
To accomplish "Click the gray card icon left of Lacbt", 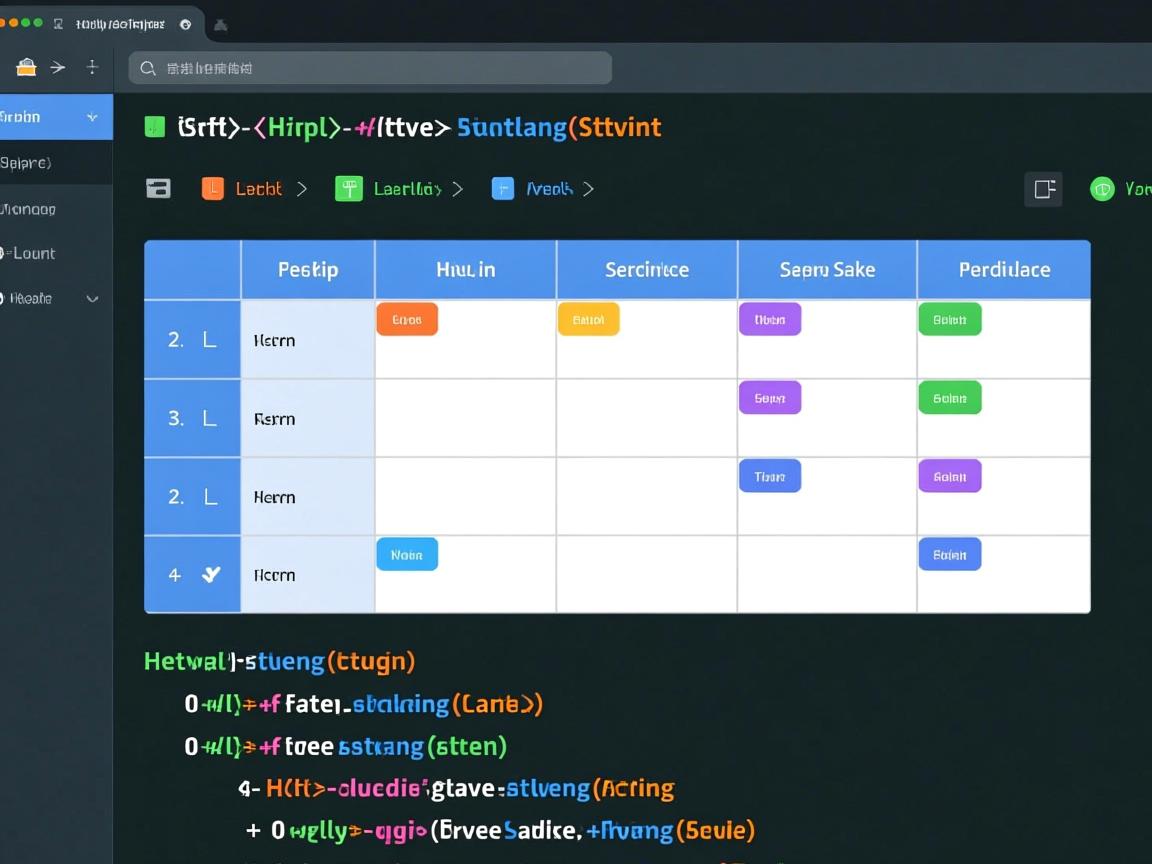I will click(x=159, y=188).
